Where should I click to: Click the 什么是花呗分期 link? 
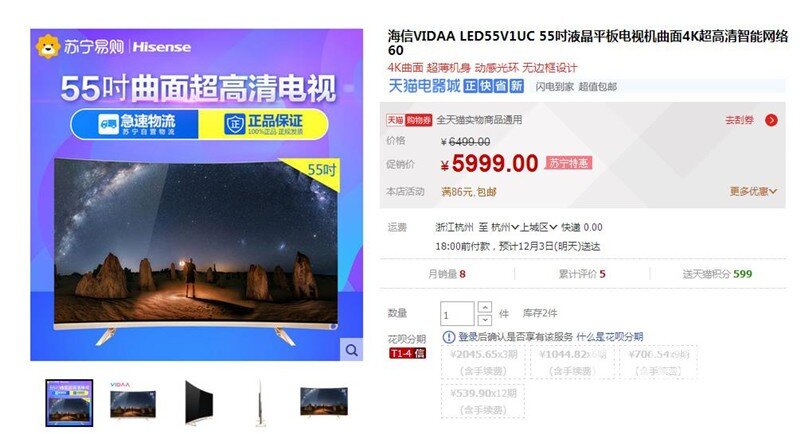click(x=610, y=337)
